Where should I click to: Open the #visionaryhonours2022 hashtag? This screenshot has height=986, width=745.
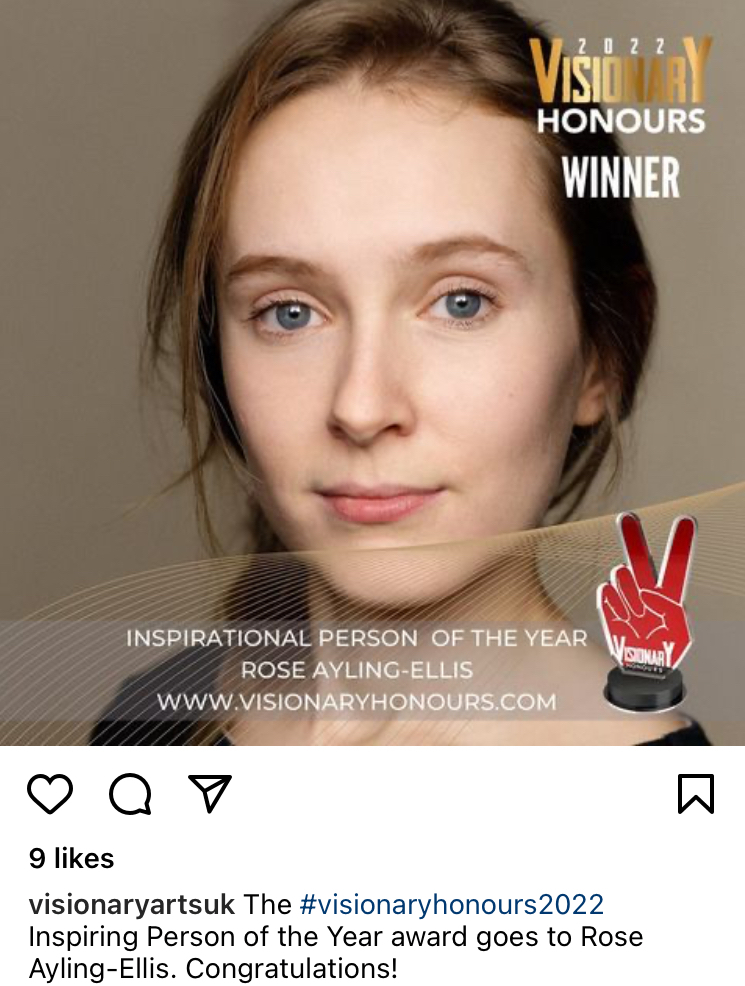(452, 904)
